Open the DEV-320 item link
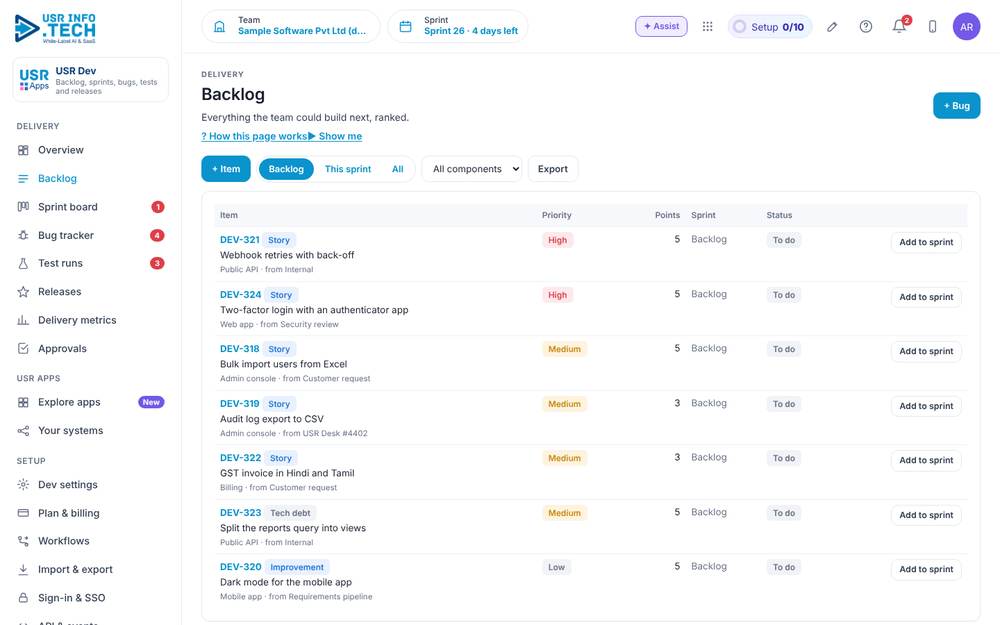1000x625 pixels. coord(240,567)
